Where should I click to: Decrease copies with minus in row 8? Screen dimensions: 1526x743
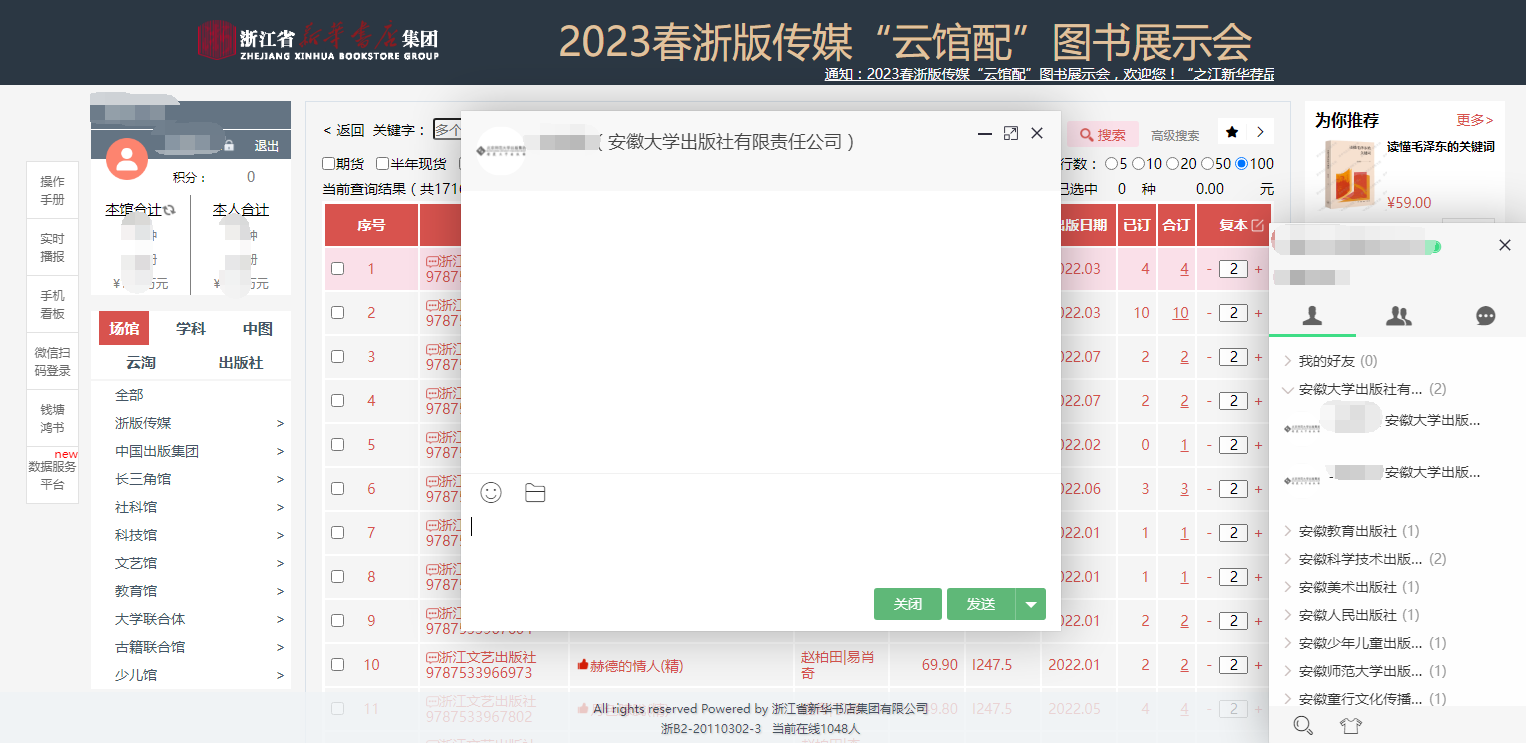tap(1208, 577)
